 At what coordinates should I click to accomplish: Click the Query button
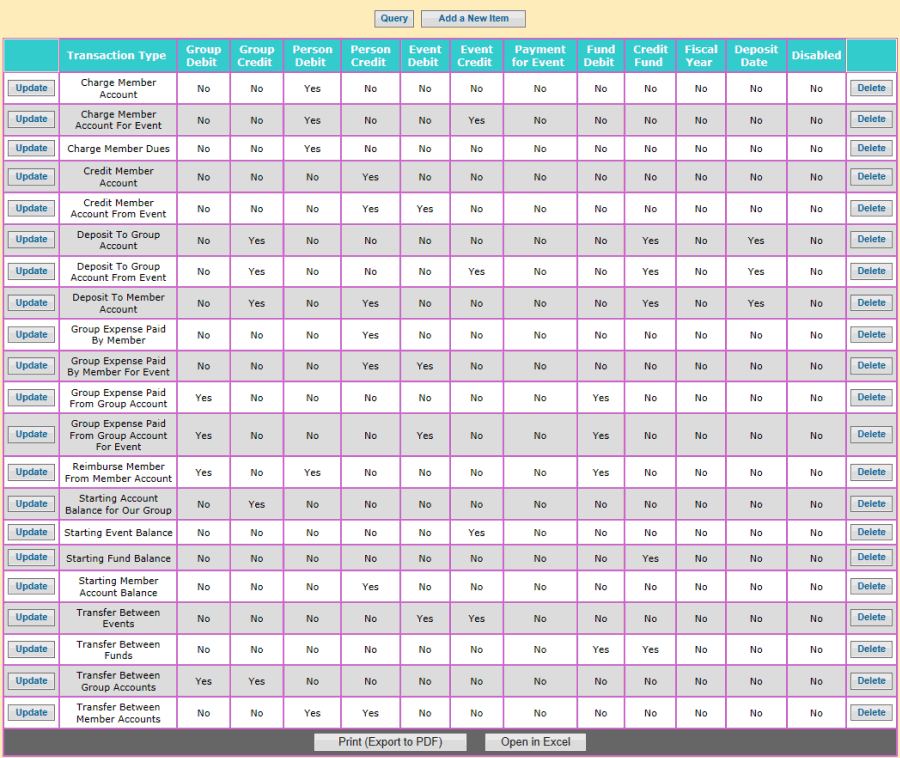pyautogui.click(x=394, y=18)
